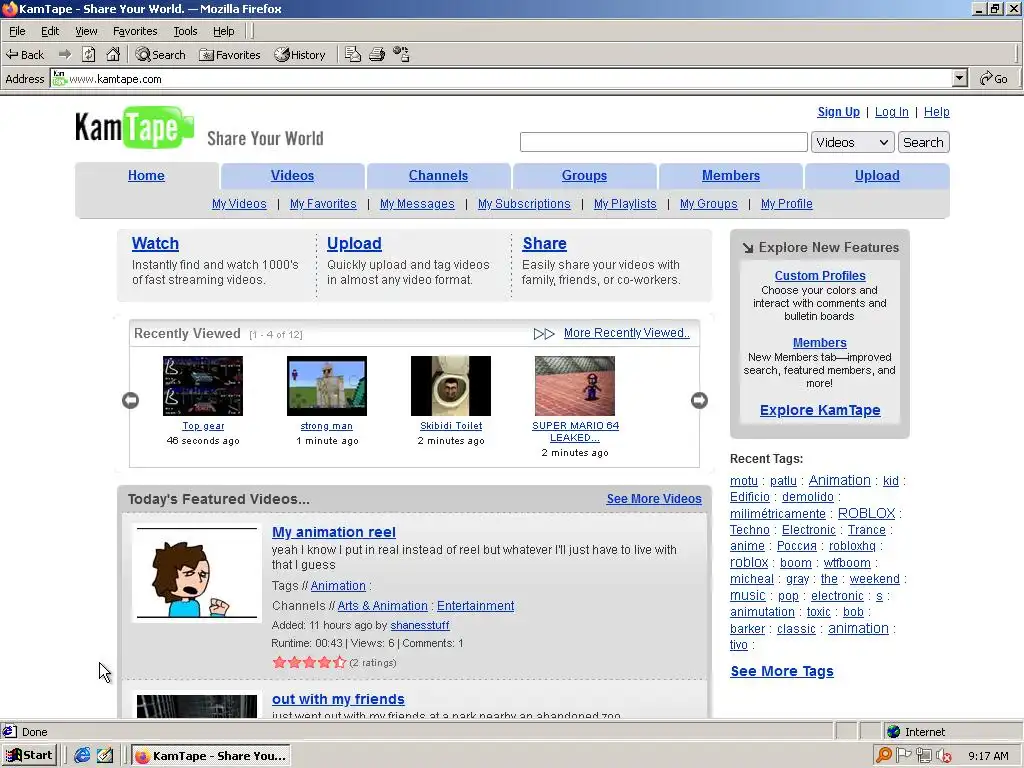Click the My animation reel thumbnail
The height and width of the screenshot is (768, 1024).
coord(197,573)
